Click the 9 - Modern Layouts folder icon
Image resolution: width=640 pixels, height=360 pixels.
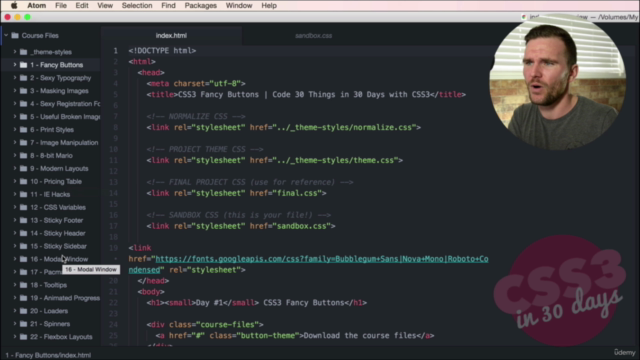pos(23,169)
